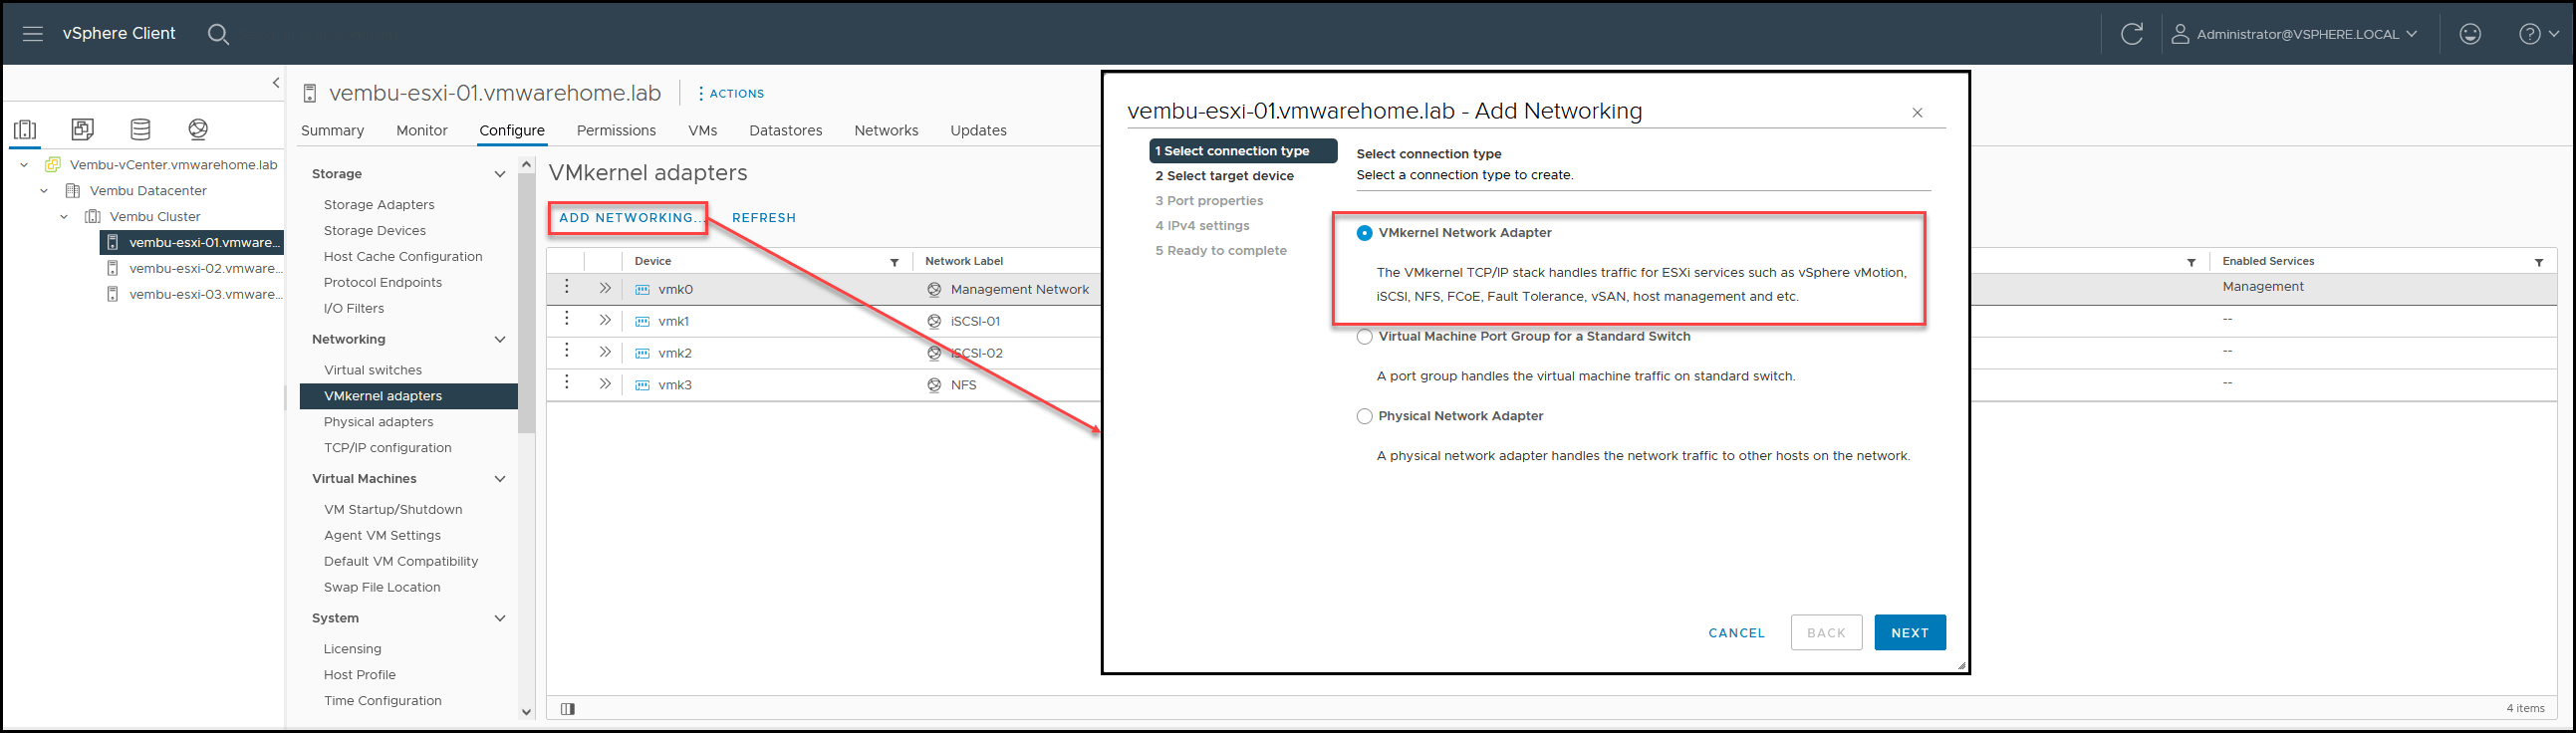Click the REFRESH button for adapters

point(764,218)
